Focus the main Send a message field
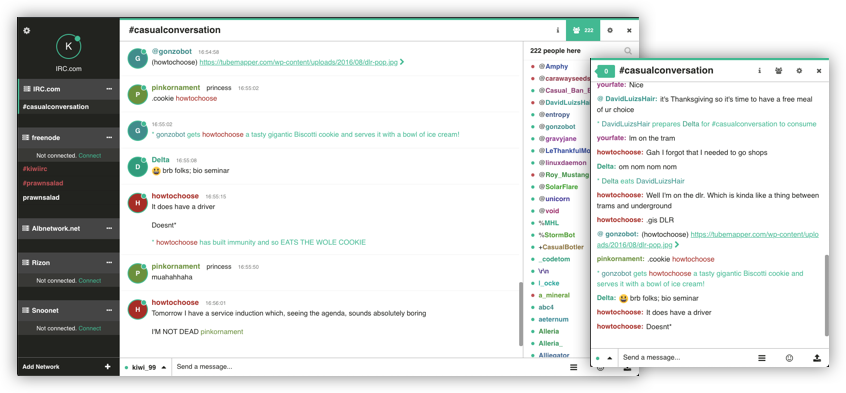Image resolution: width=846 pixels, height=393 pixels. pyautogui.click(x=368, y=367)
